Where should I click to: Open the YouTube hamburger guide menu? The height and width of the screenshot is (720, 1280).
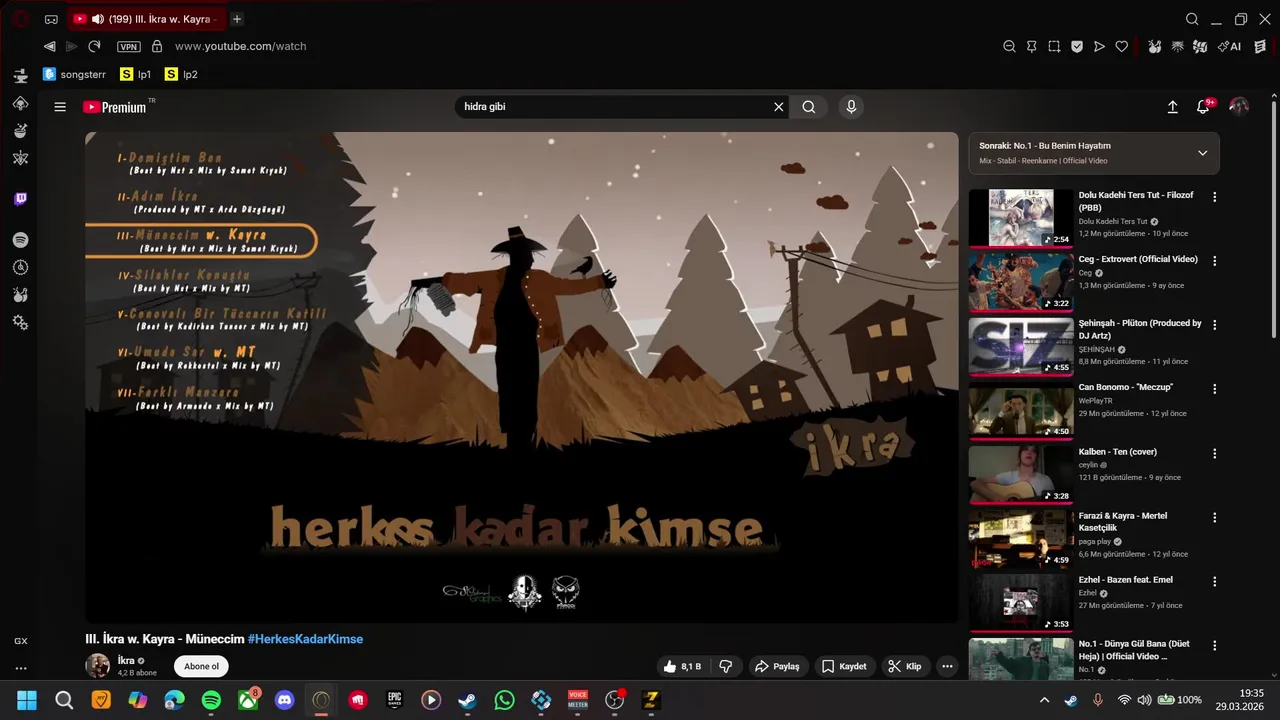coord(60,107)
